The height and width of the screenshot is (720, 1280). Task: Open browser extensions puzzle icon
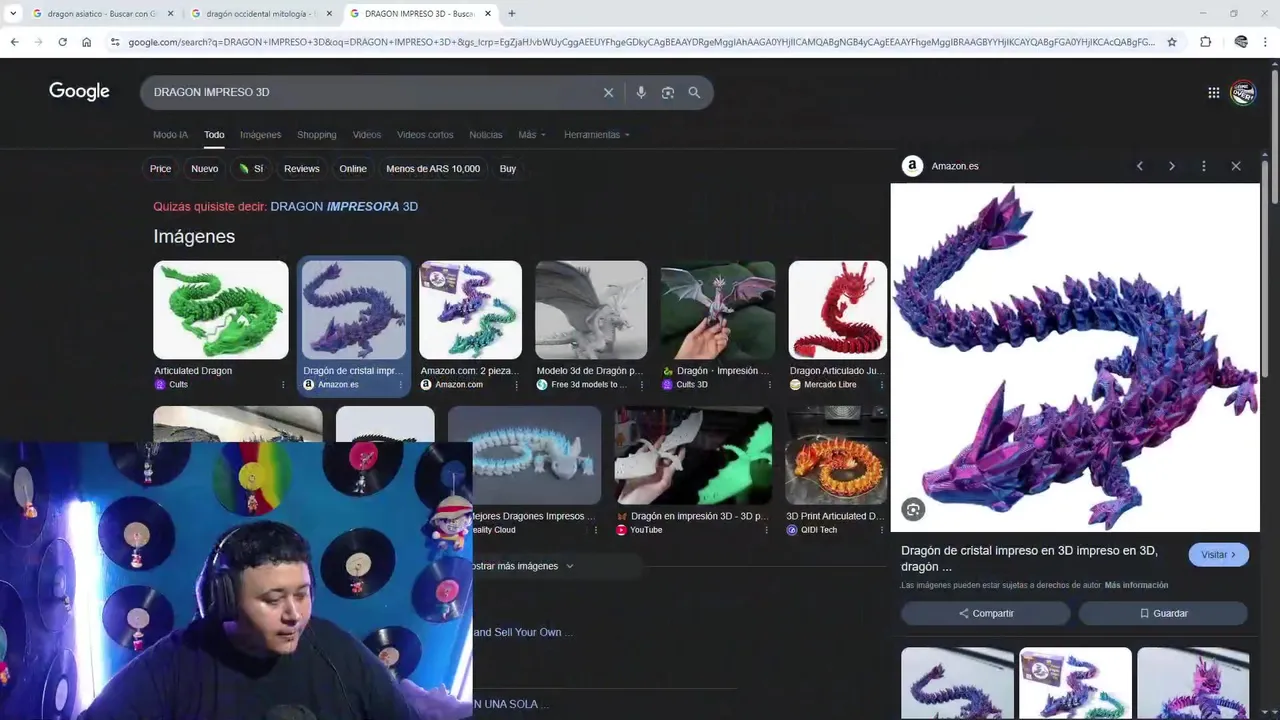pyautogui.click(x=1205, y=42)
